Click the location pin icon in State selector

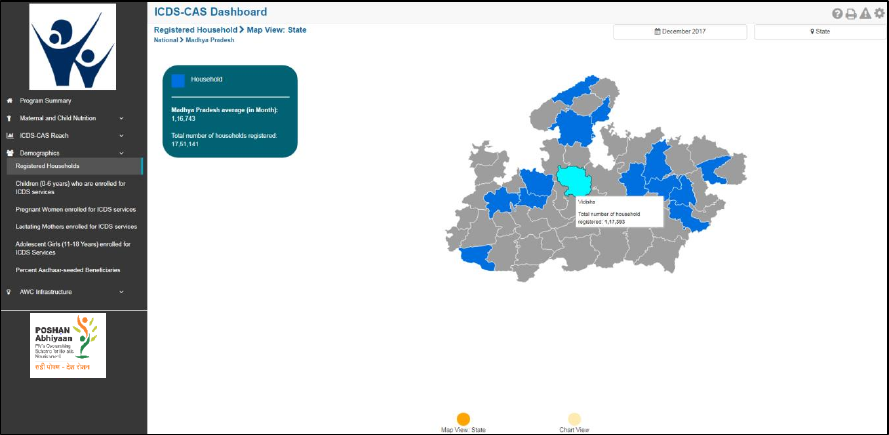812,32
